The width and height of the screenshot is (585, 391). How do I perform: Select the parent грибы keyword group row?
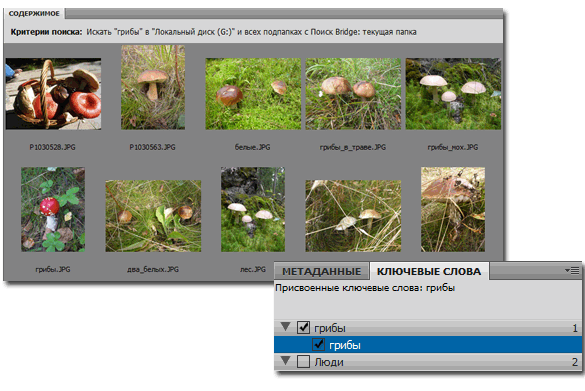click(428, 328)
